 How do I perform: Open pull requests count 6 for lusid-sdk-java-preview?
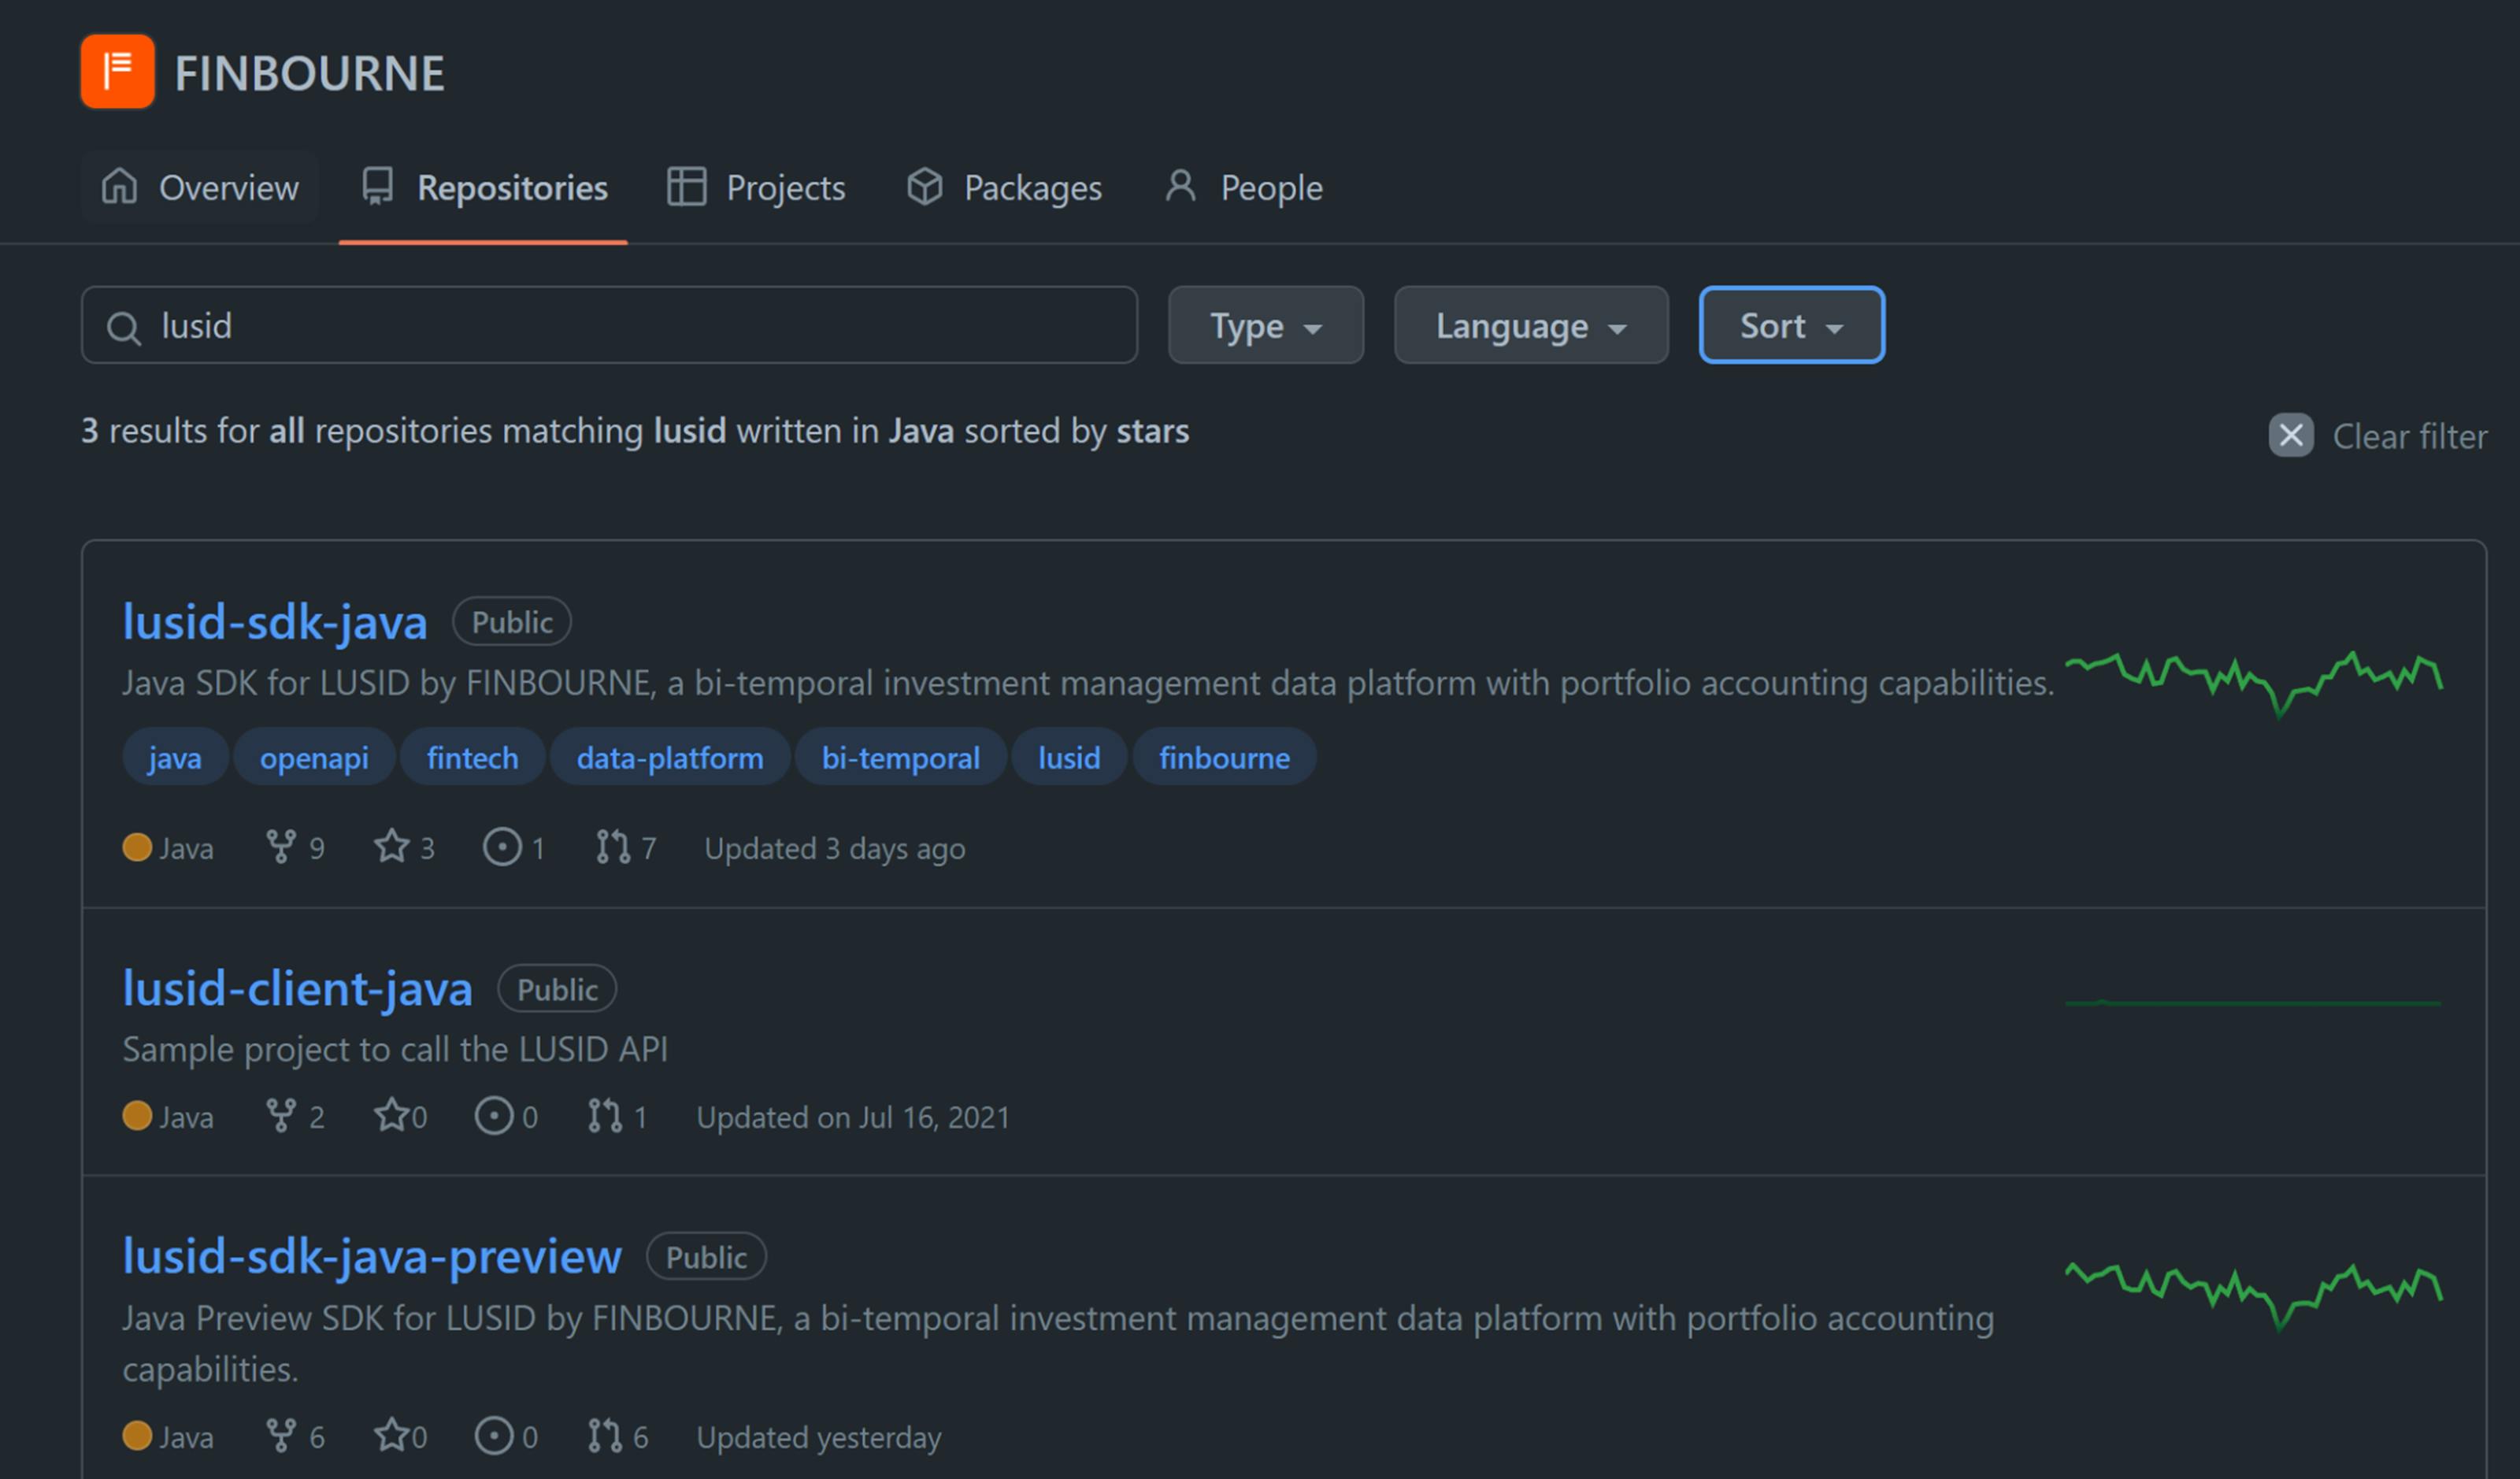pyautogui.click(x=617, y=1435)
